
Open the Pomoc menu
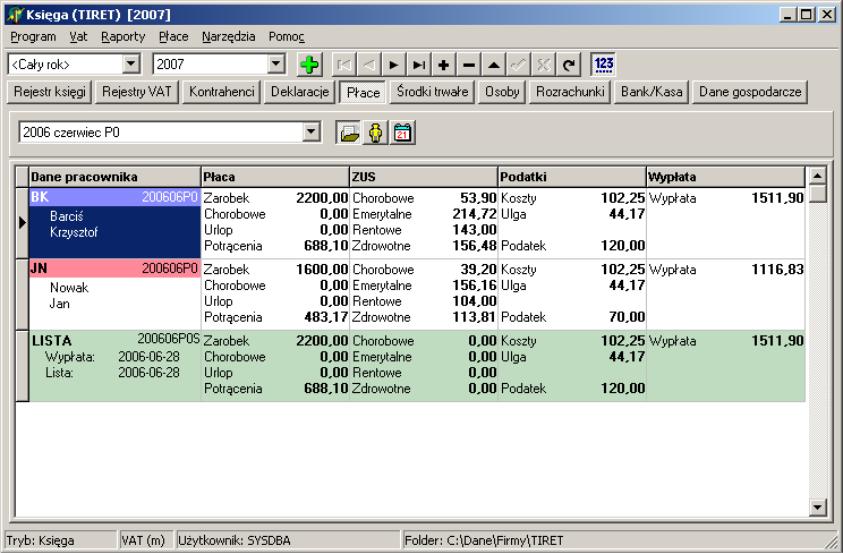pos(287,37)
